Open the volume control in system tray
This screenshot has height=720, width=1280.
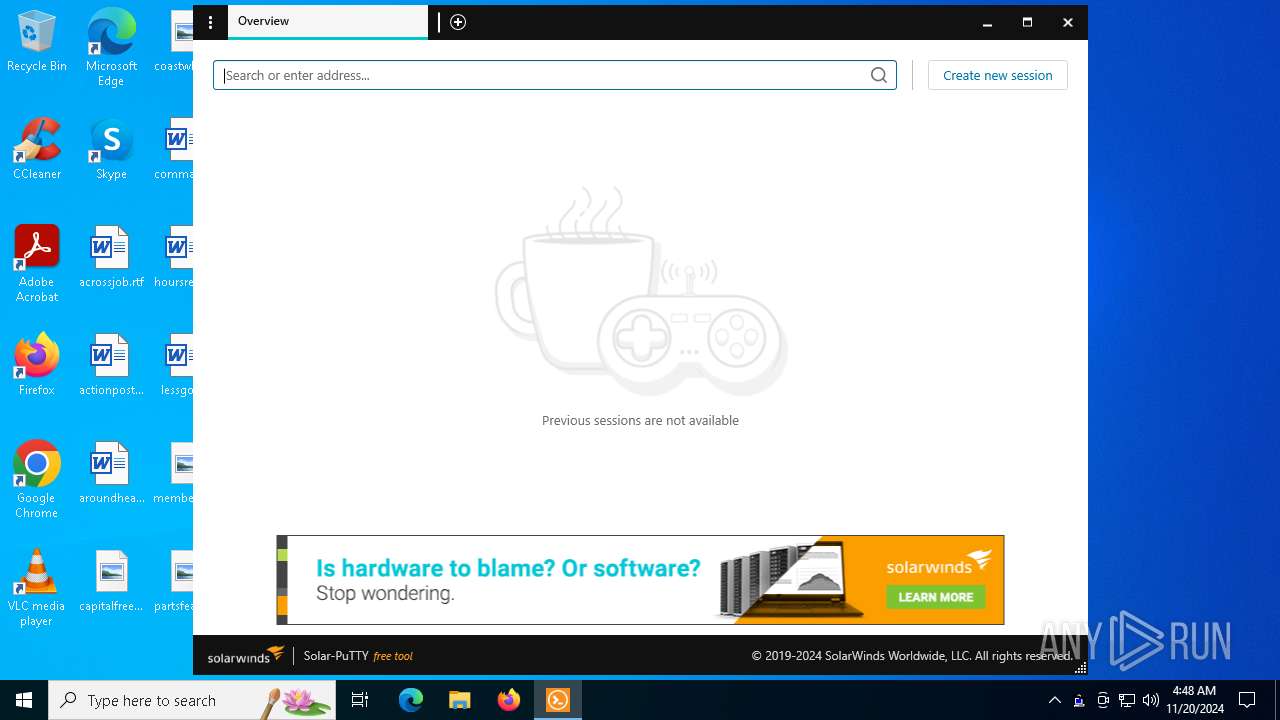(1151, 700)
